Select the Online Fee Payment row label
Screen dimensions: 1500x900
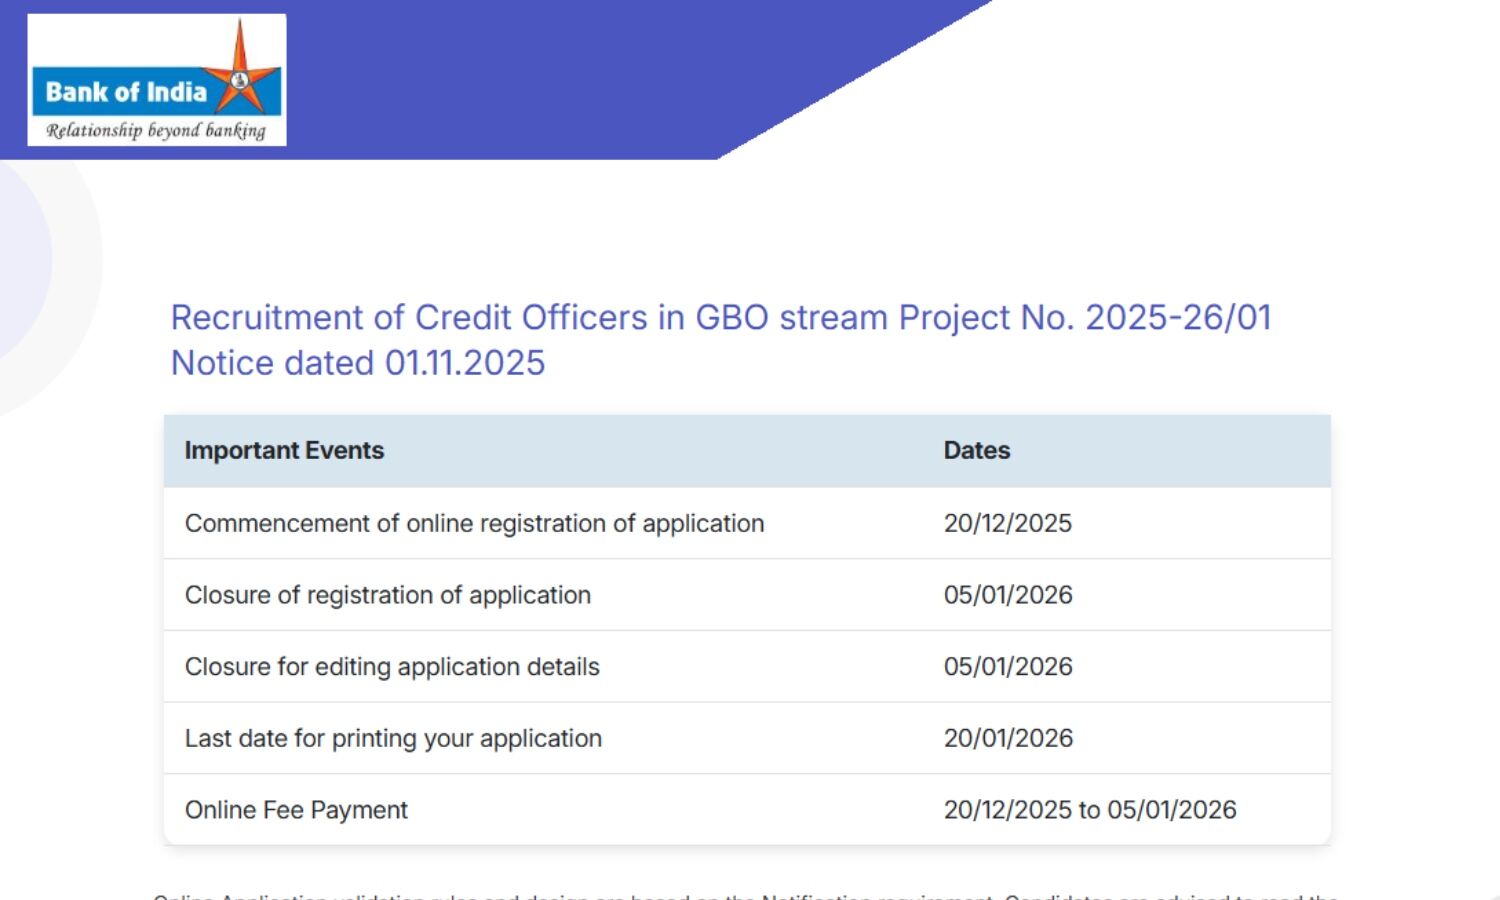click(x=296, y=810)
